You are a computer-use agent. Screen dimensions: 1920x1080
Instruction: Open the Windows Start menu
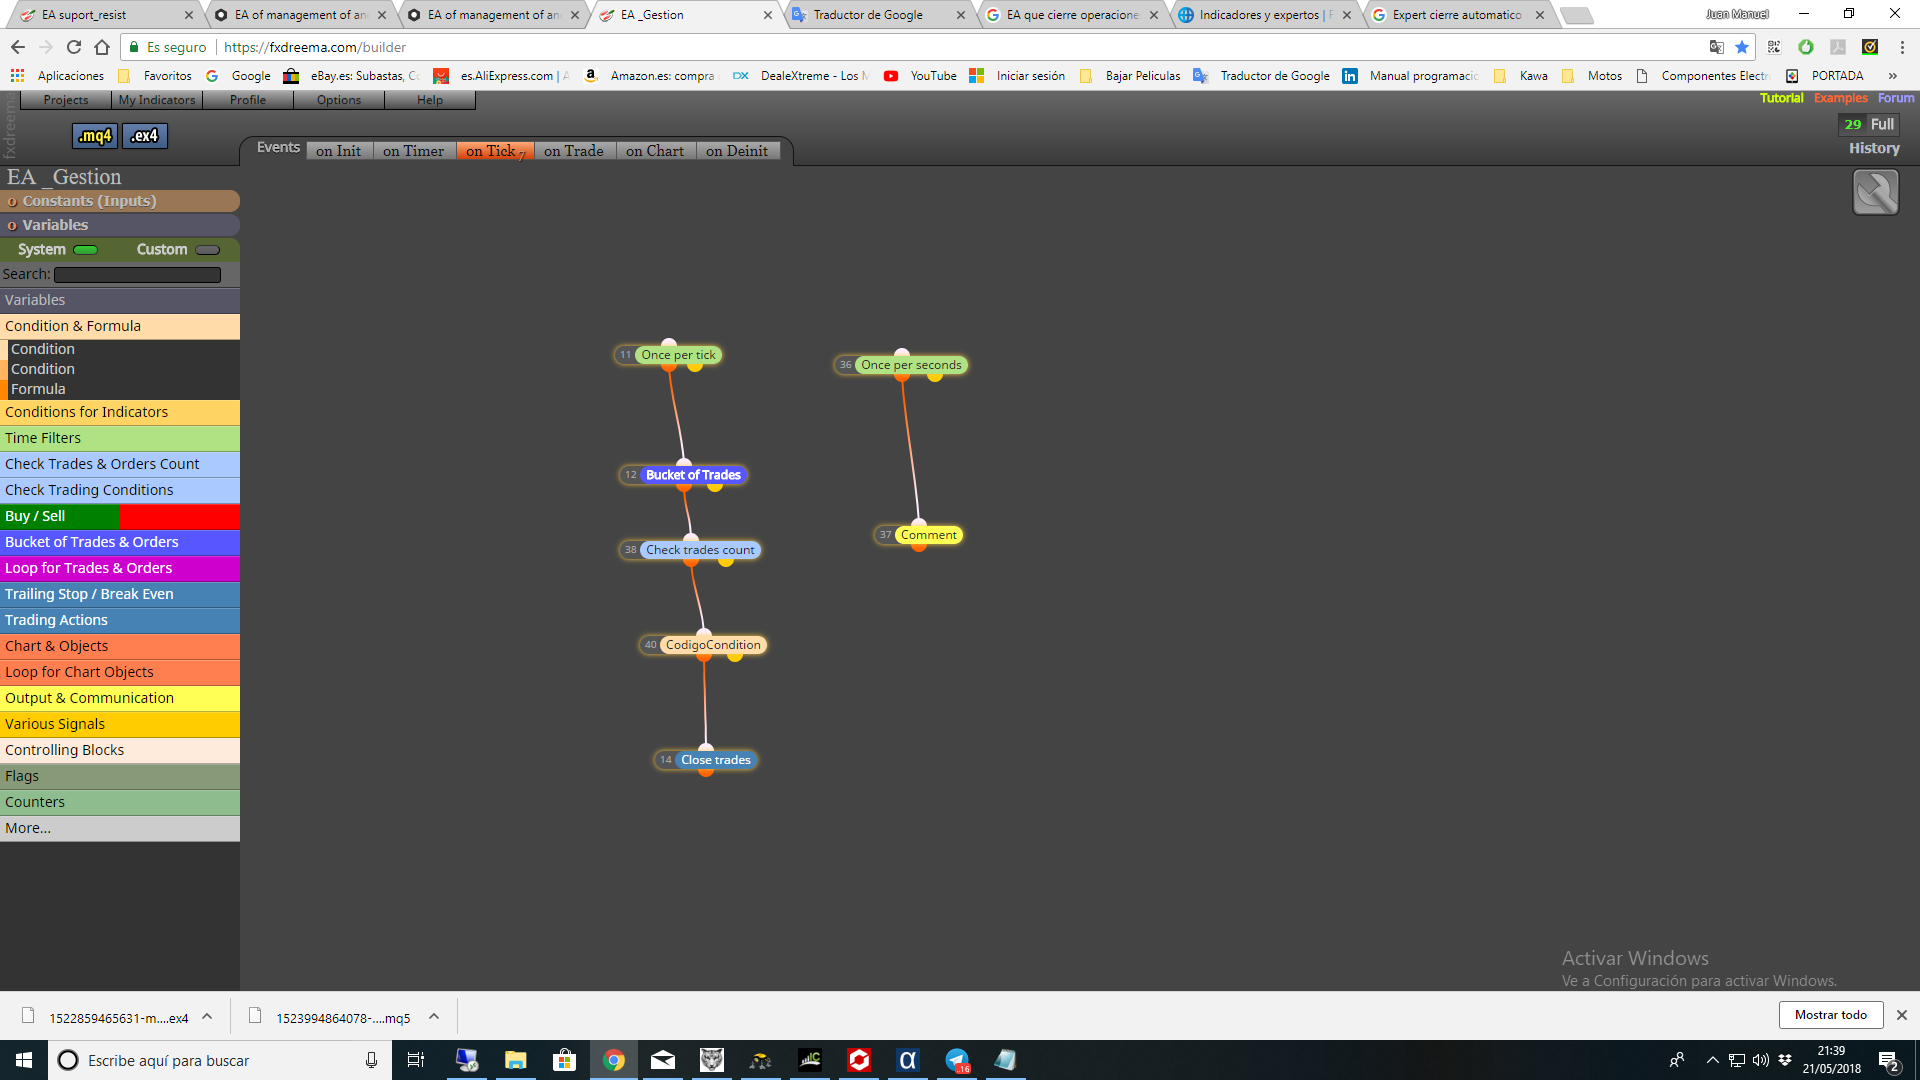pyautogui.click(x=24, y=1060)
